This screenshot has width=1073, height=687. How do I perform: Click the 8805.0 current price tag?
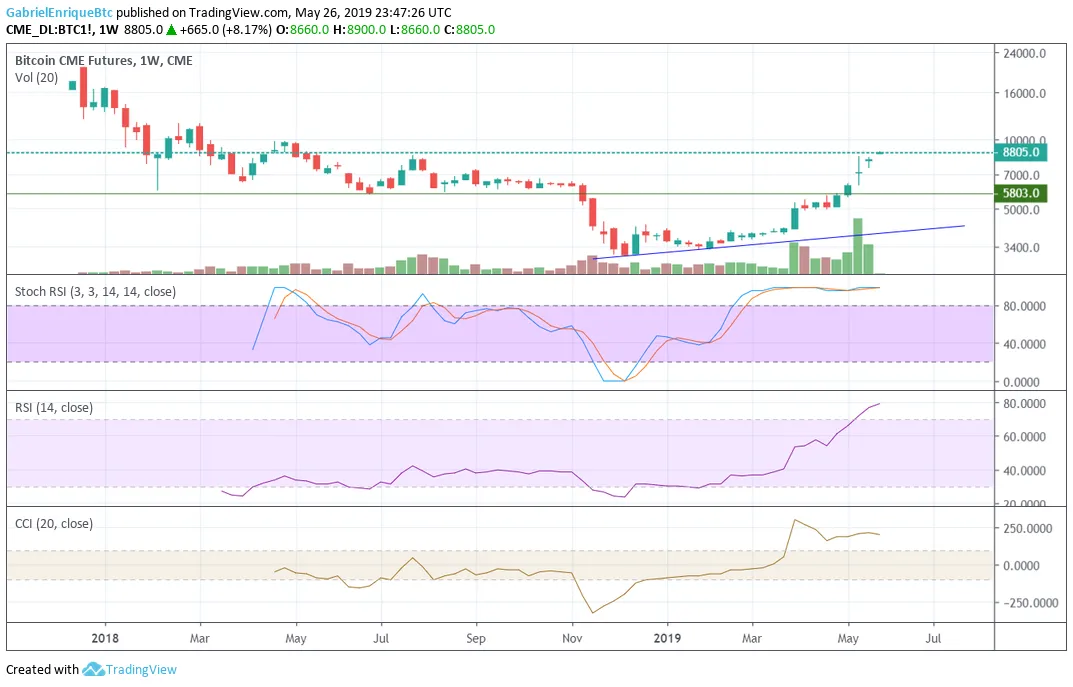[1020, 153]
